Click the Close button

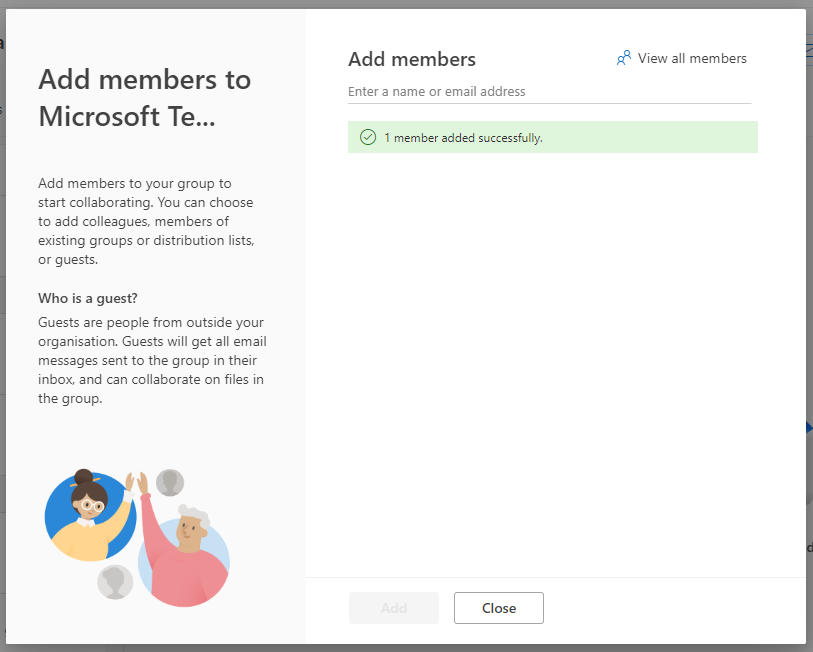tap(499, 608)
